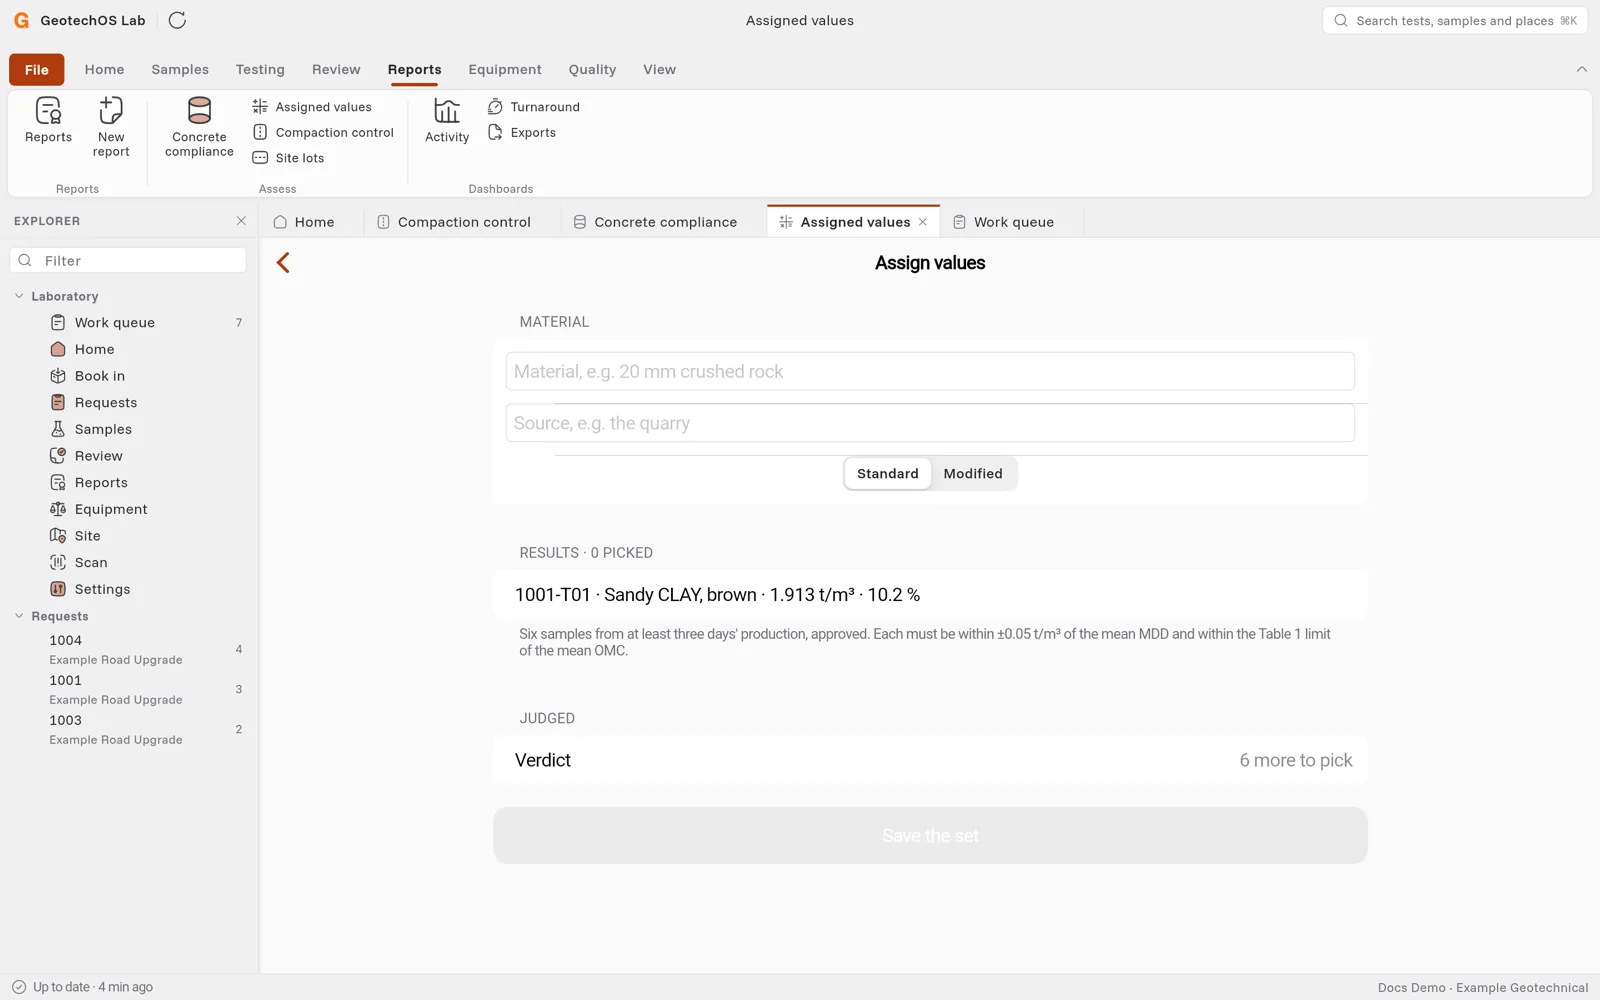The image size is (1600, 1000).
Task: Open Exports from the ribbon
Action: coord(522,132)
